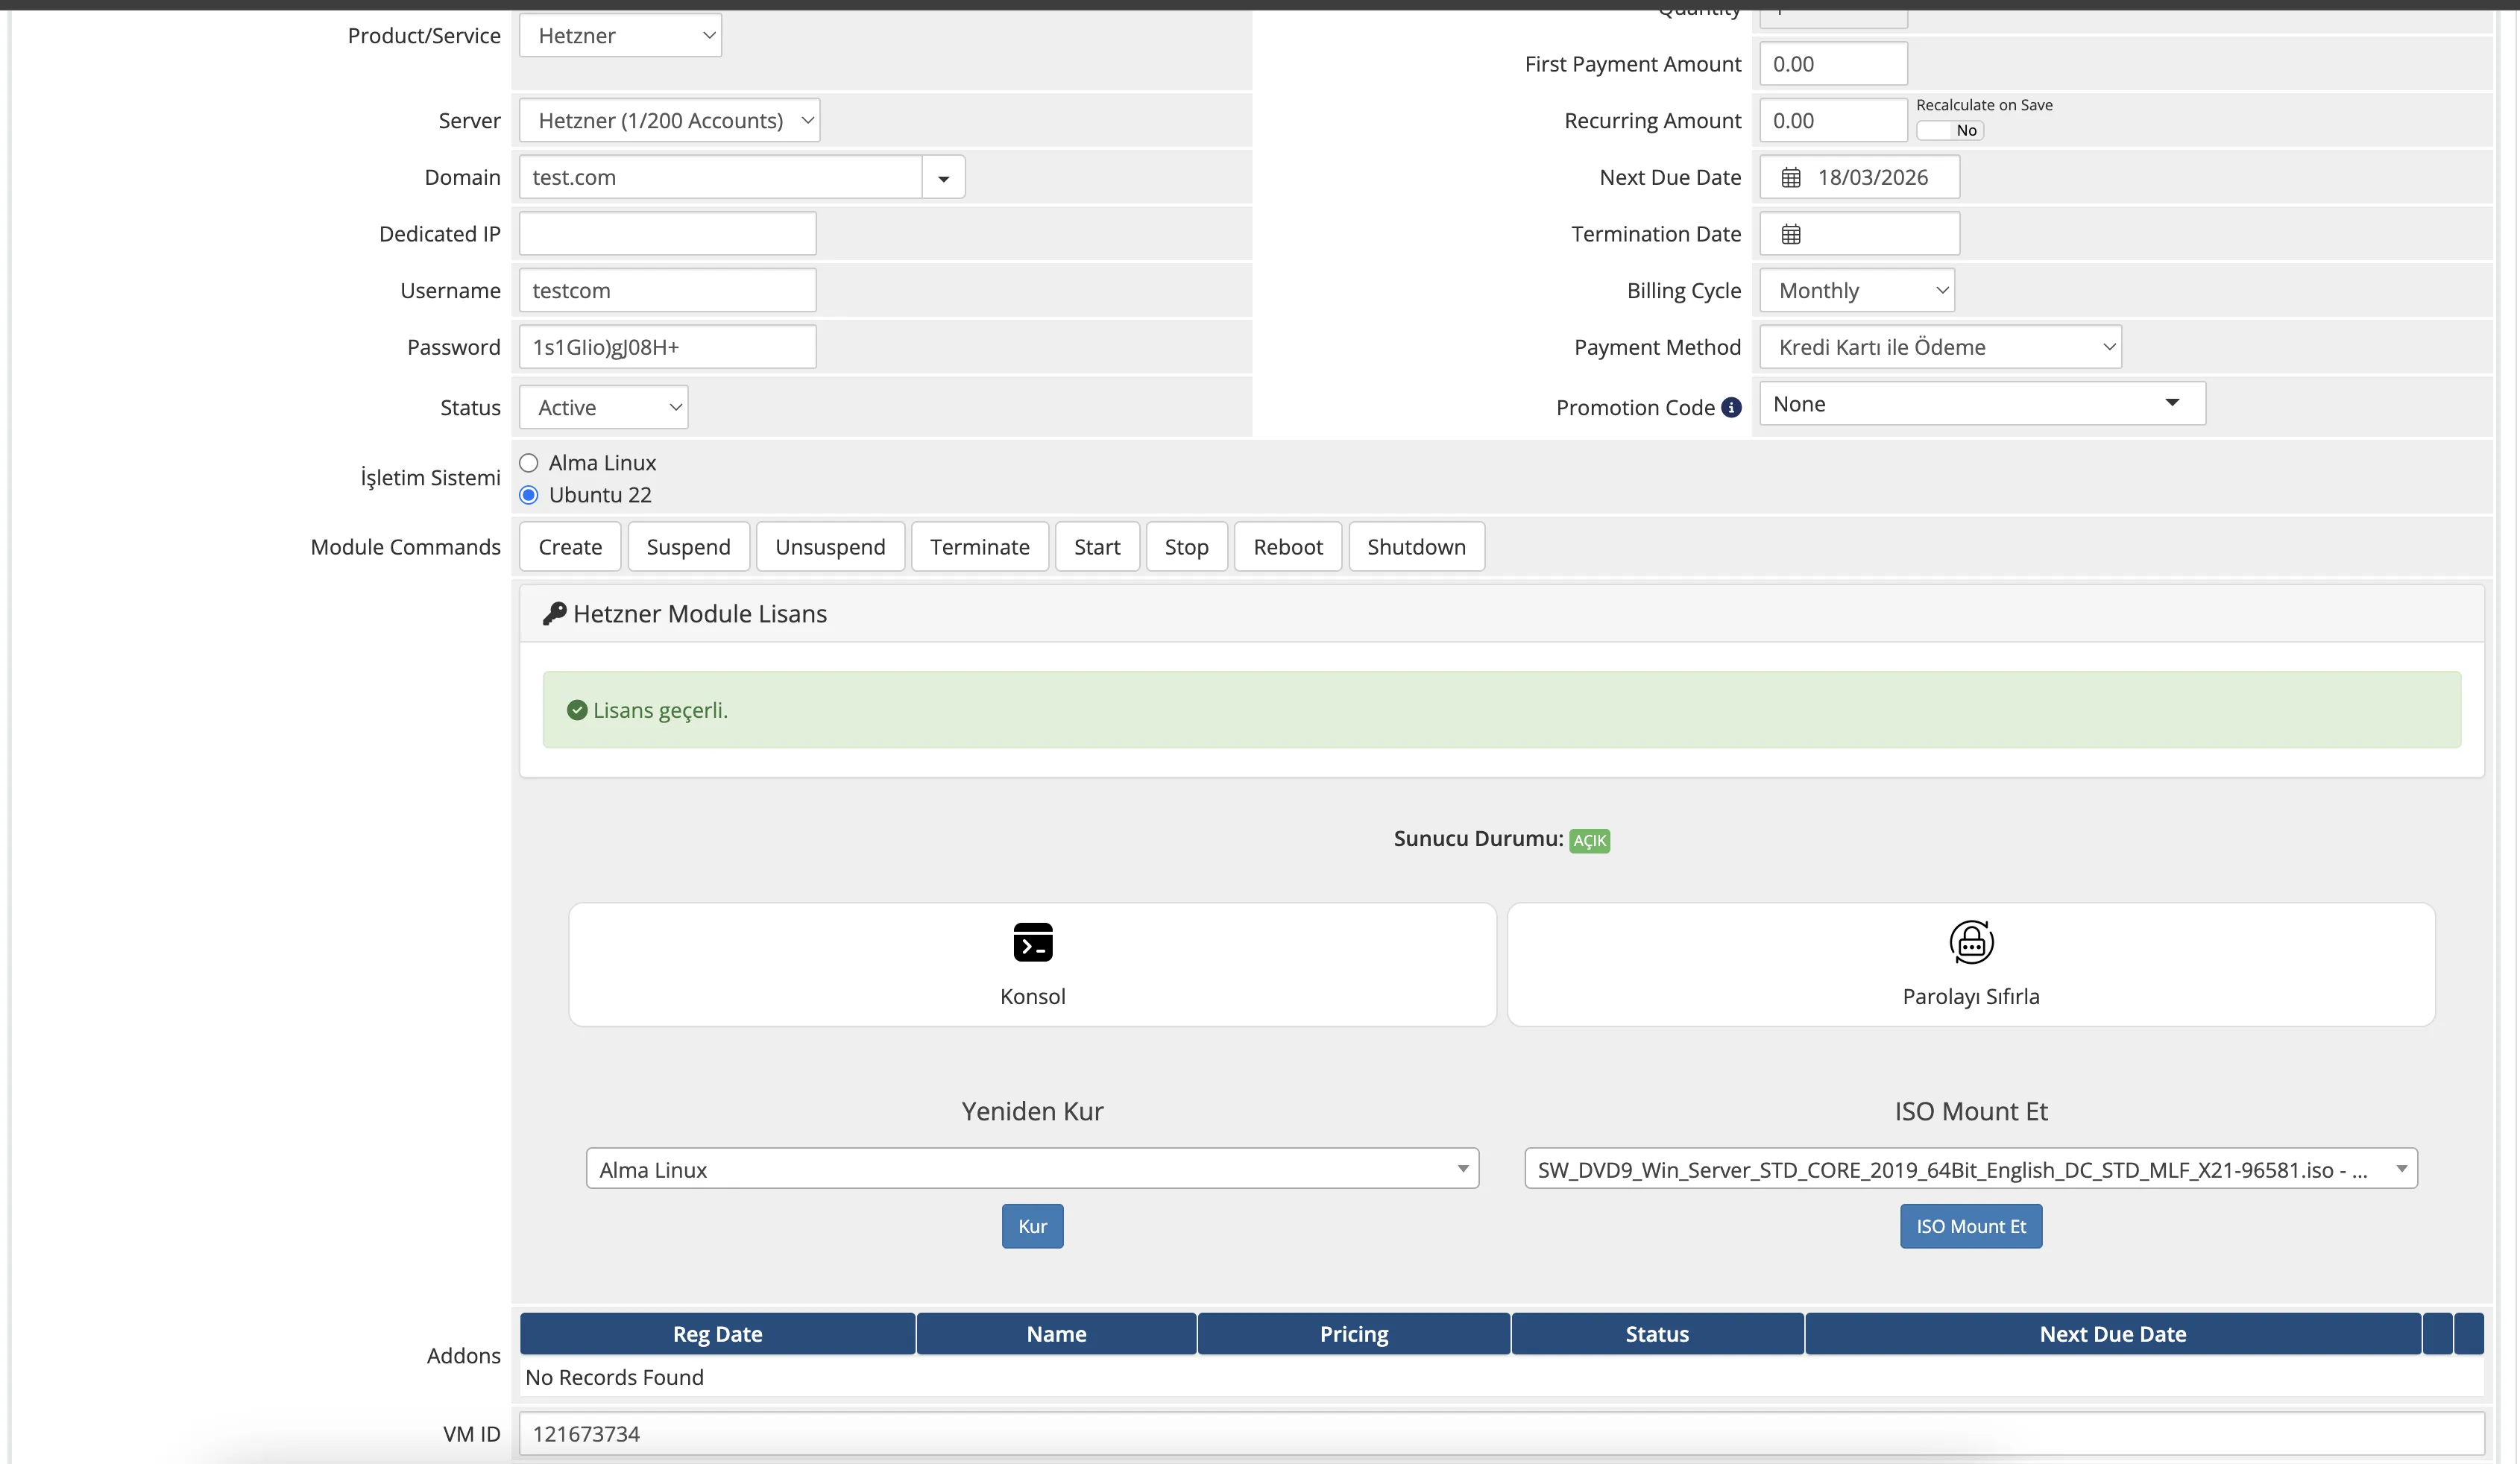
Task: Open the Promotion Code dropdown
Action: pyautogui.click(x=1982, y=403)
